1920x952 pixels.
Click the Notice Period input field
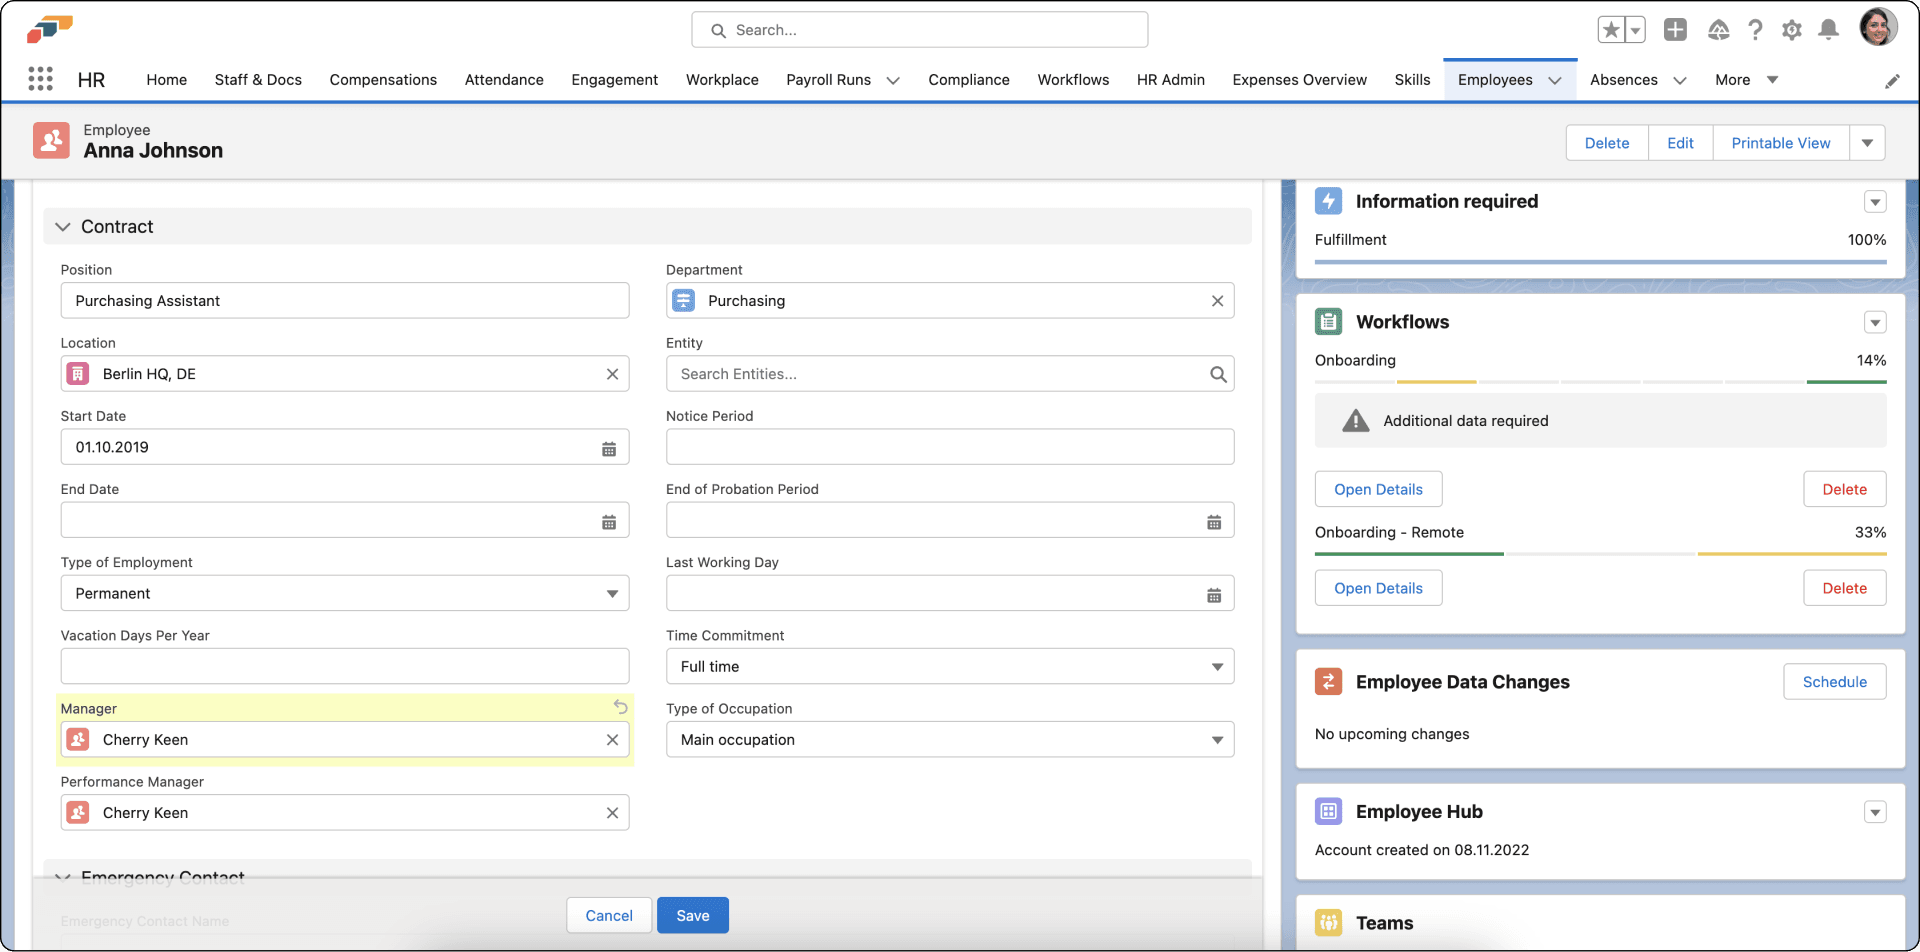click(x=950, y=447)
